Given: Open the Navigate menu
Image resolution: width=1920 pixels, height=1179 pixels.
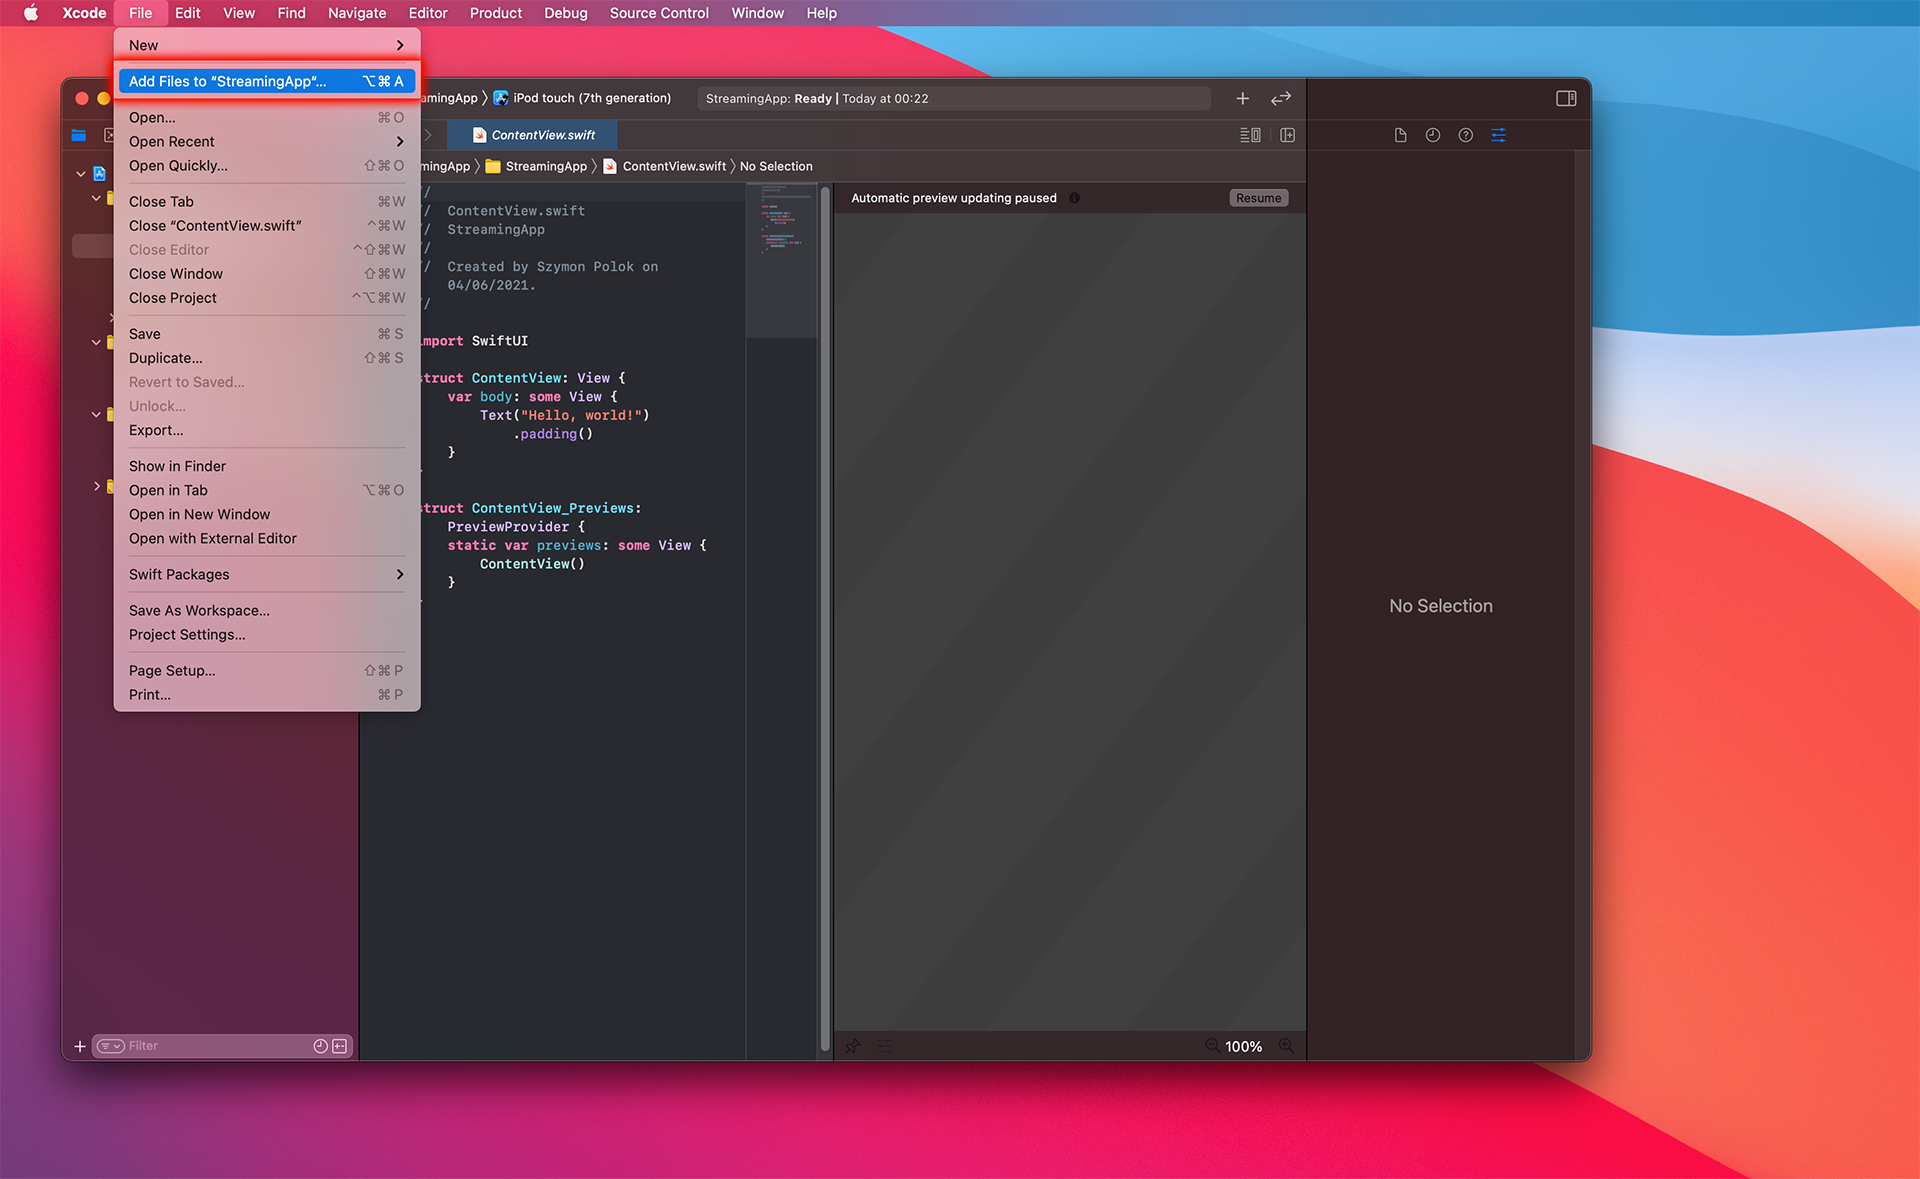Looking at the screenshot, I should click(357, 13).
